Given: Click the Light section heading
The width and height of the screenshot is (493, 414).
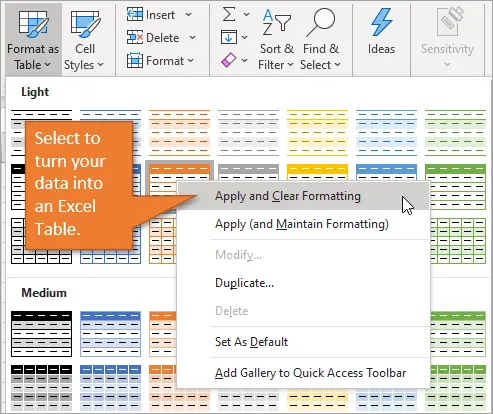Looking at the screenshot, I should [x=35, y=92].
